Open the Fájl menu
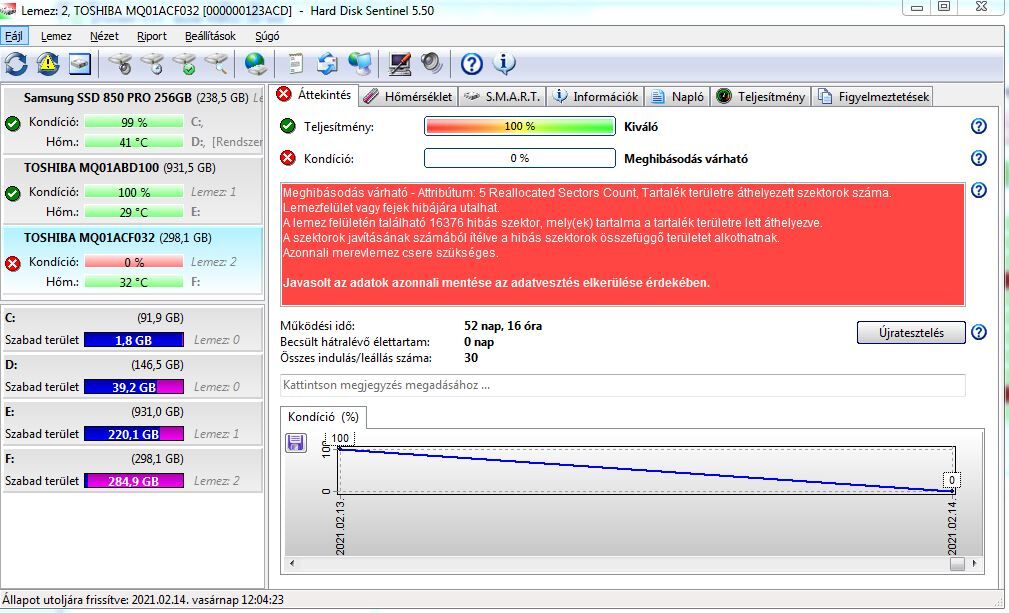Screen dimensions: 1009x613 tap(14, 36)
